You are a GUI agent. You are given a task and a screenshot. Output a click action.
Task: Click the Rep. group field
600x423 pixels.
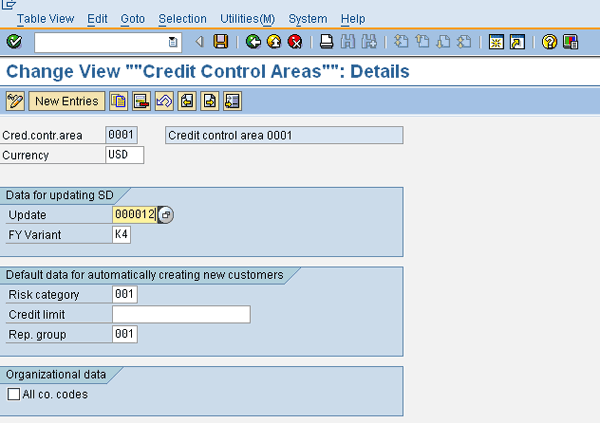125,334
